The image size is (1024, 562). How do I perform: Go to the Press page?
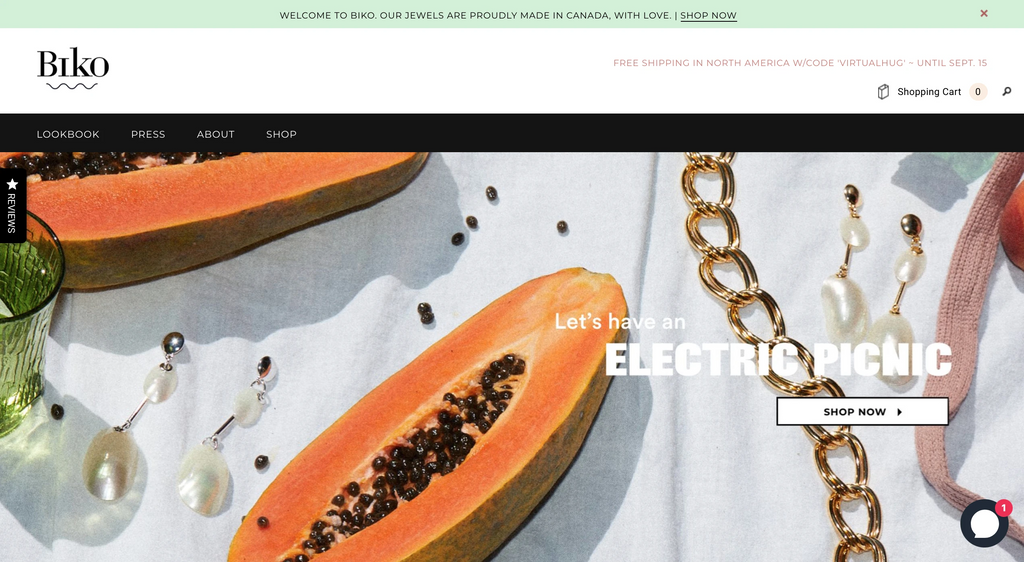148,134
